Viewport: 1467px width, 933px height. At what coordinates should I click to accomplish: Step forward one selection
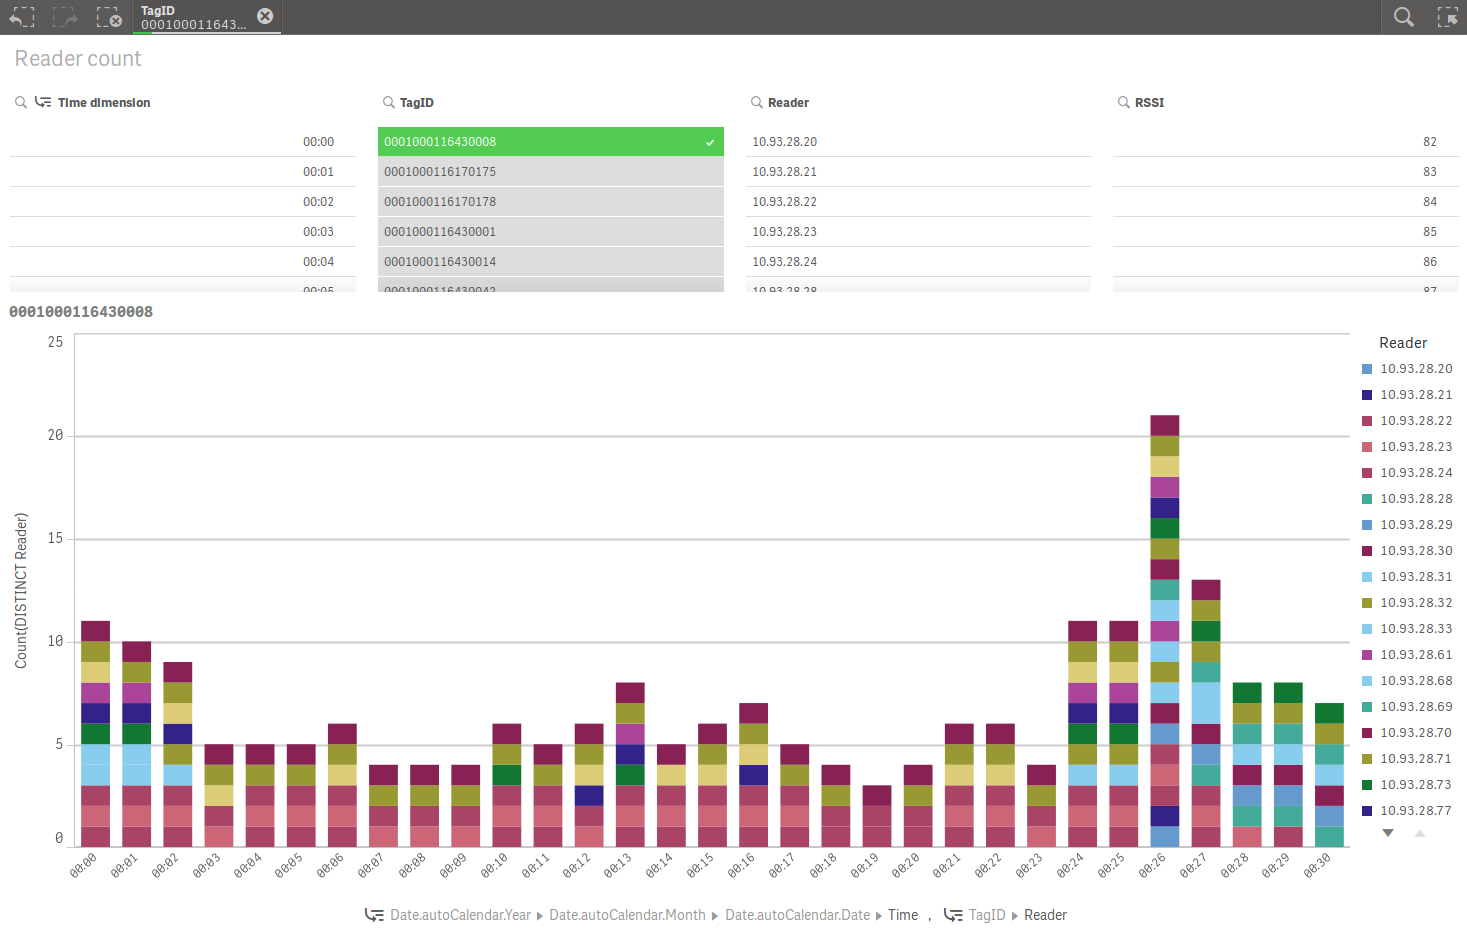pos(65,17)
